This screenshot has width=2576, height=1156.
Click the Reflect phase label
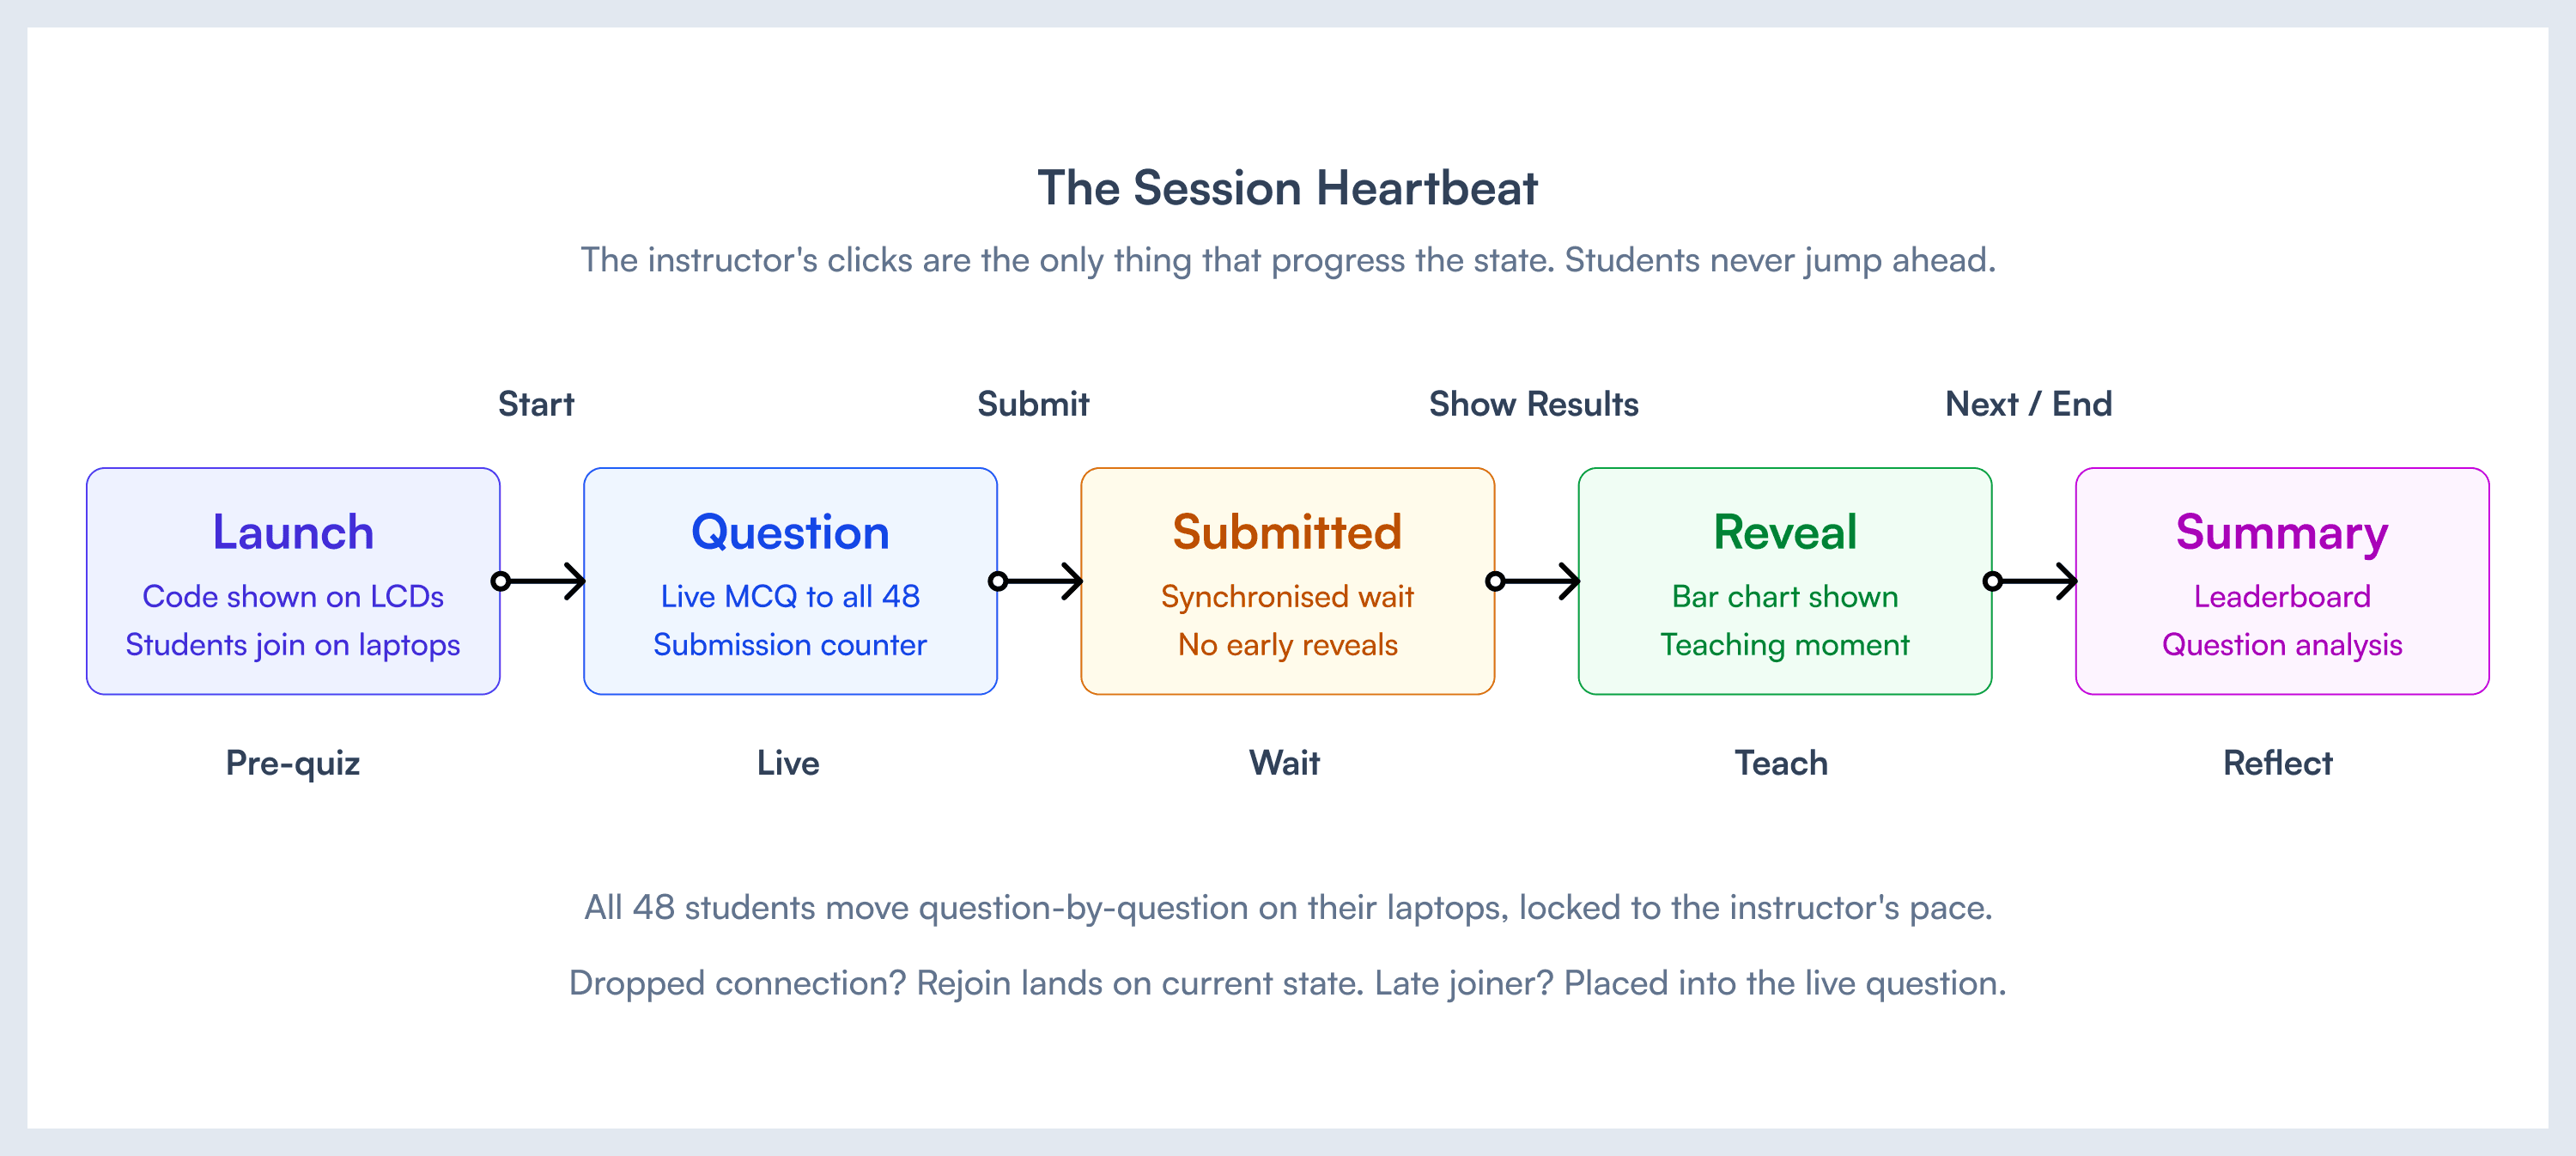2277,763
